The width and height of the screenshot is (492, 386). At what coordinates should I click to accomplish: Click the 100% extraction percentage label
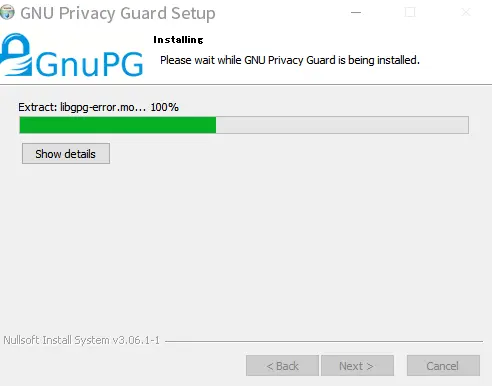pos(165,107)
